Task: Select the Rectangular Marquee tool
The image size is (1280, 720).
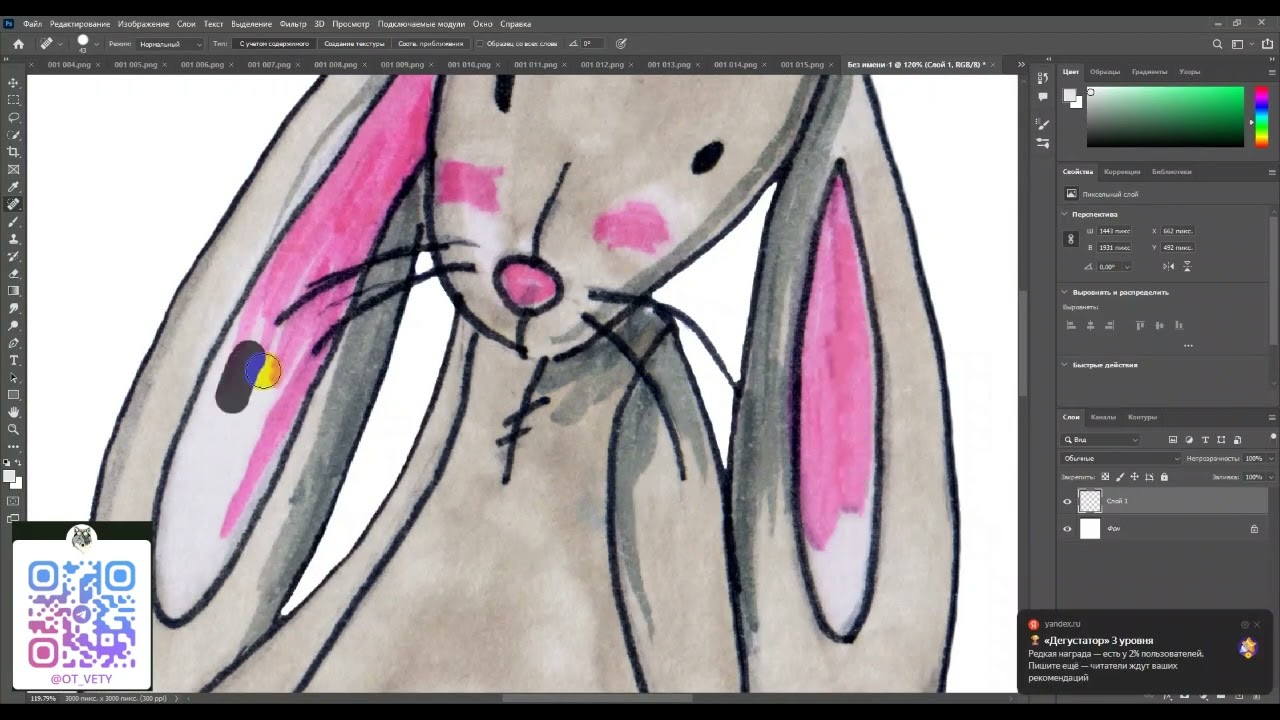Action: 13,100
